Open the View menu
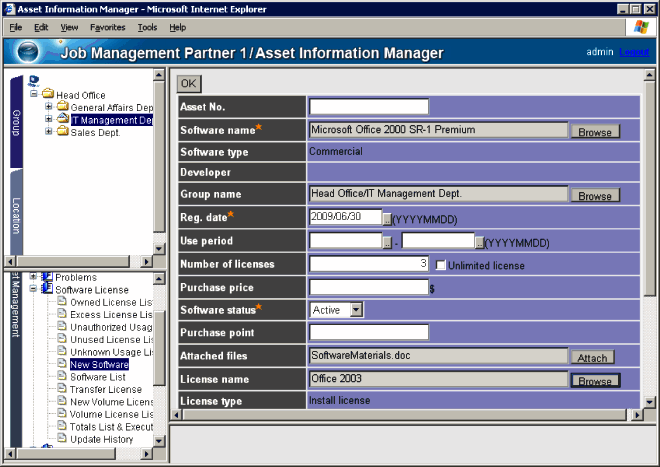660x467 pixels. [x=69, y=27]
